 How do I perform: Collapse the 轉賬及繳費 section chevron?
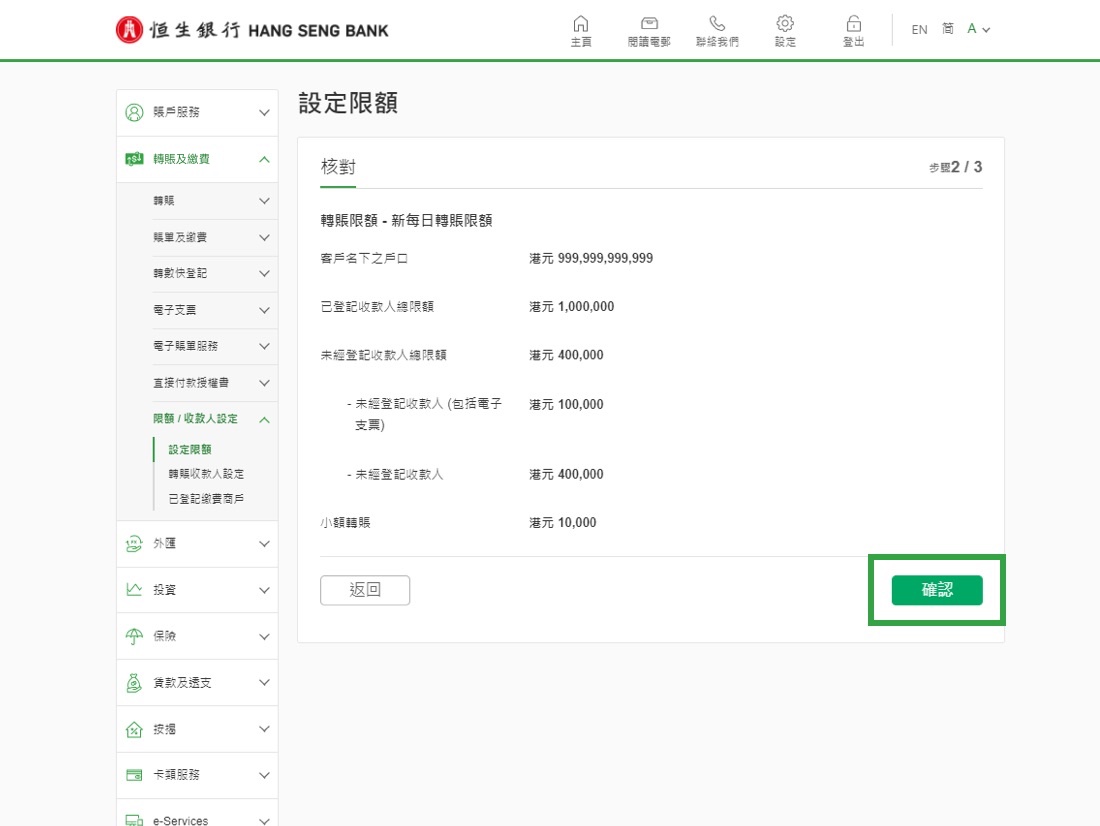coord(264,159)
